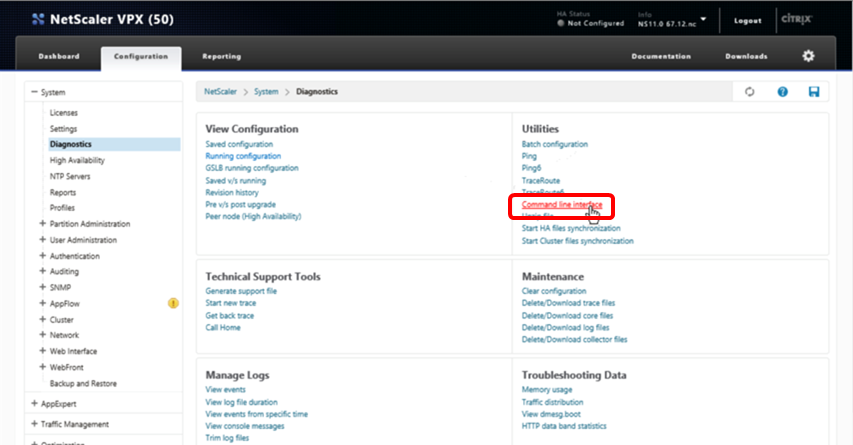Save configuration with the floppy disk icon
This screenshot has width=853, height=445.
coord(814,92)
